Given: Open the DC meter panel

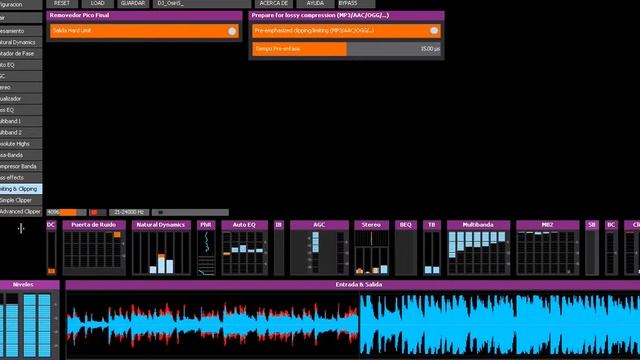Looking at the screenshot, I should 51,248.
